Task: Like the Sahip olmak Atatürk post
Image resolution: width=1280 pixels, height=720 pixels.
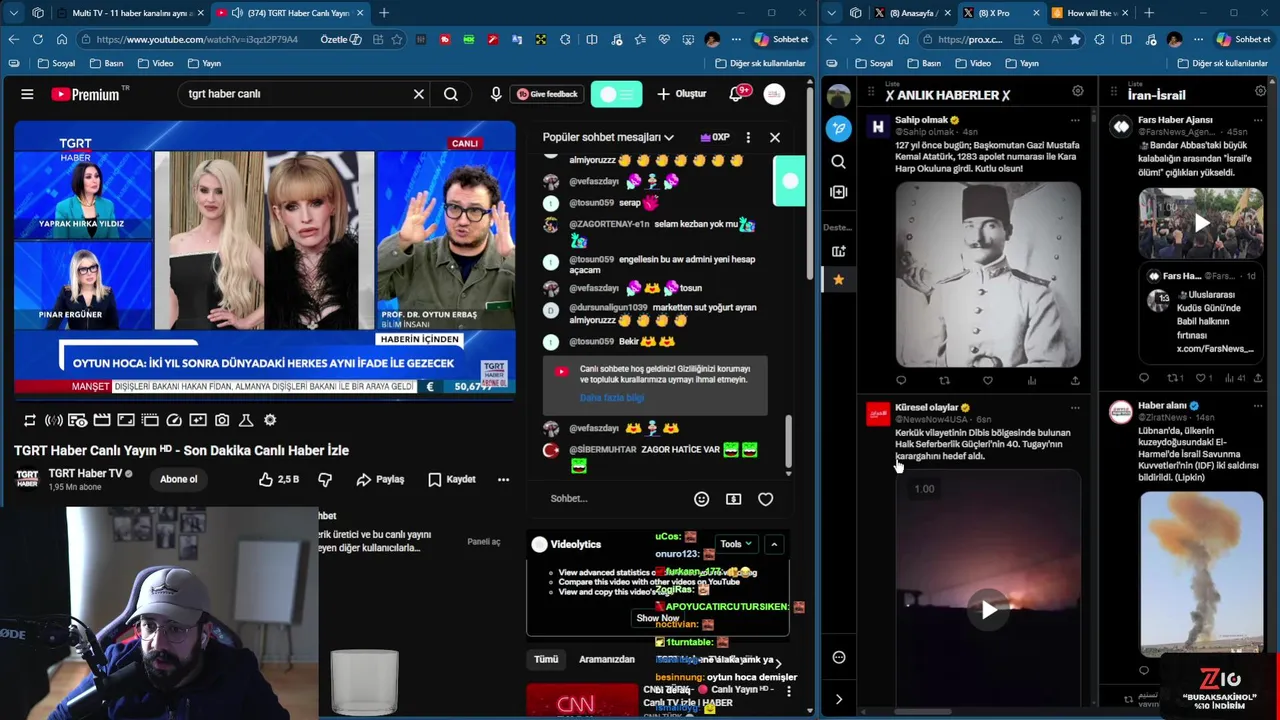Action: 988,380
